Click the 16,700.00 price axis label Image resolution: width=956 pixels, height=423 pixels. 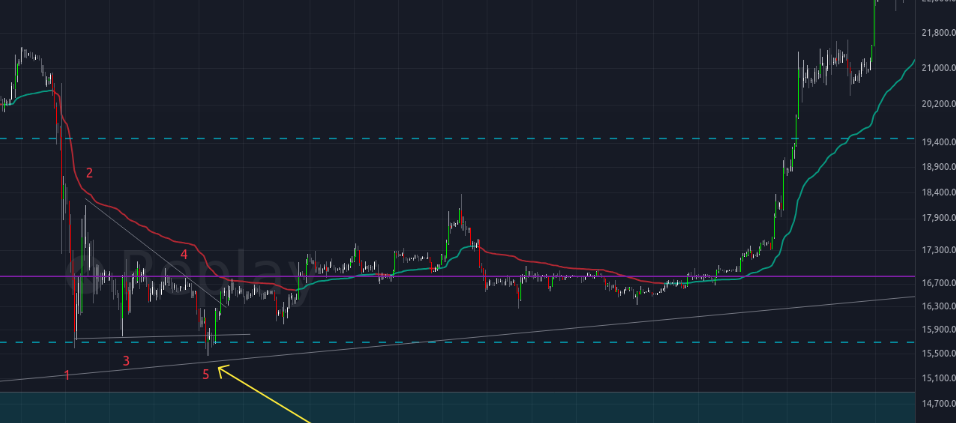pyautogui.click(x=937, y=283)
